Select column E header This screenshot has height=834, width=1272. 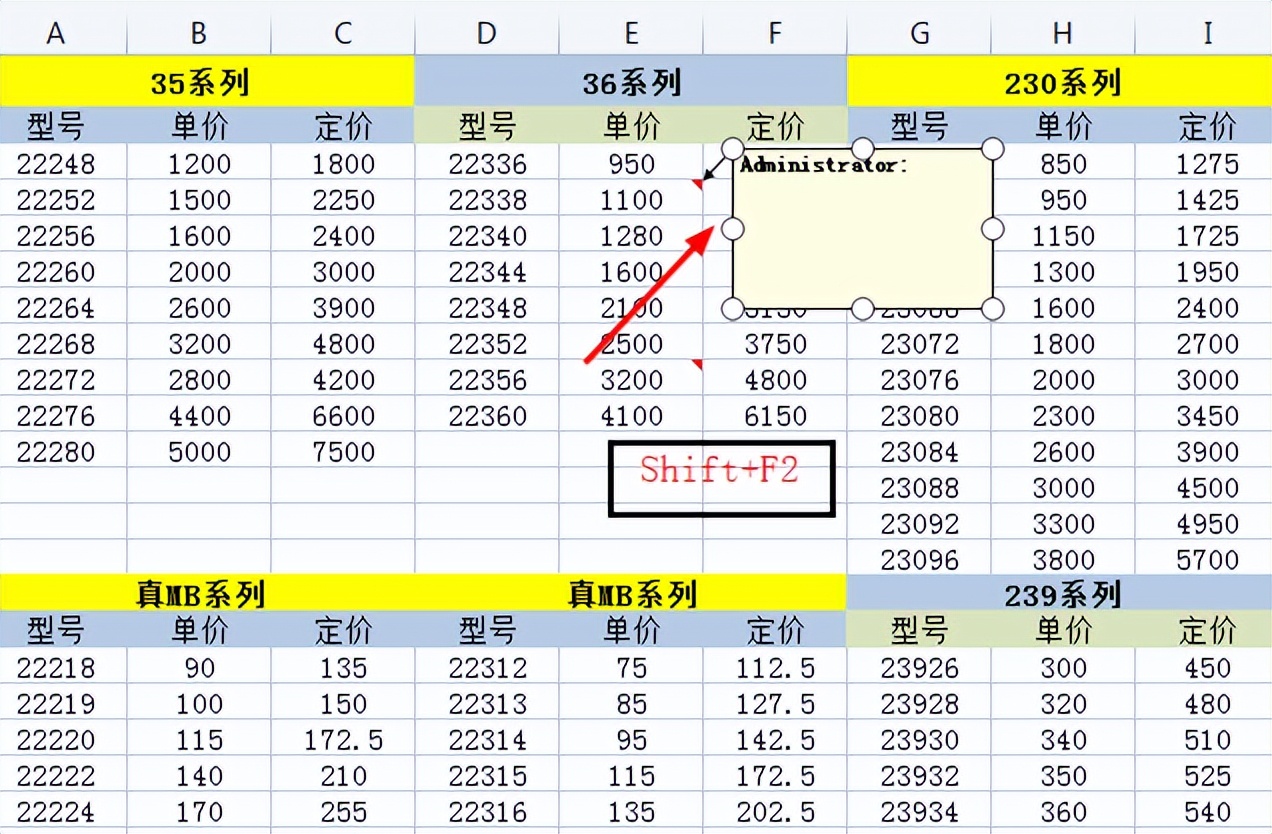coord(631,34)
